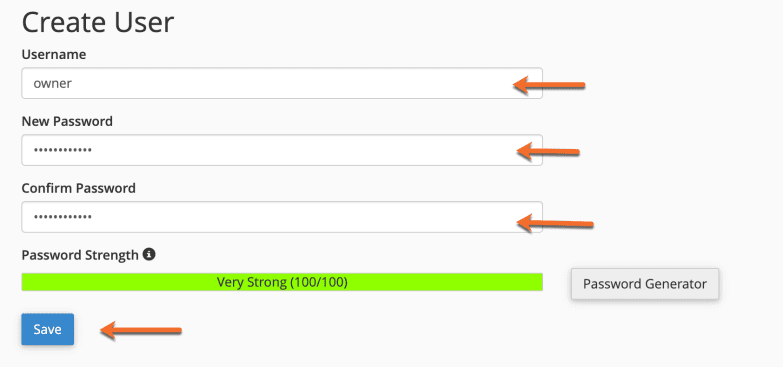Click the word "owner" in Username box

(x=52, y=83)
